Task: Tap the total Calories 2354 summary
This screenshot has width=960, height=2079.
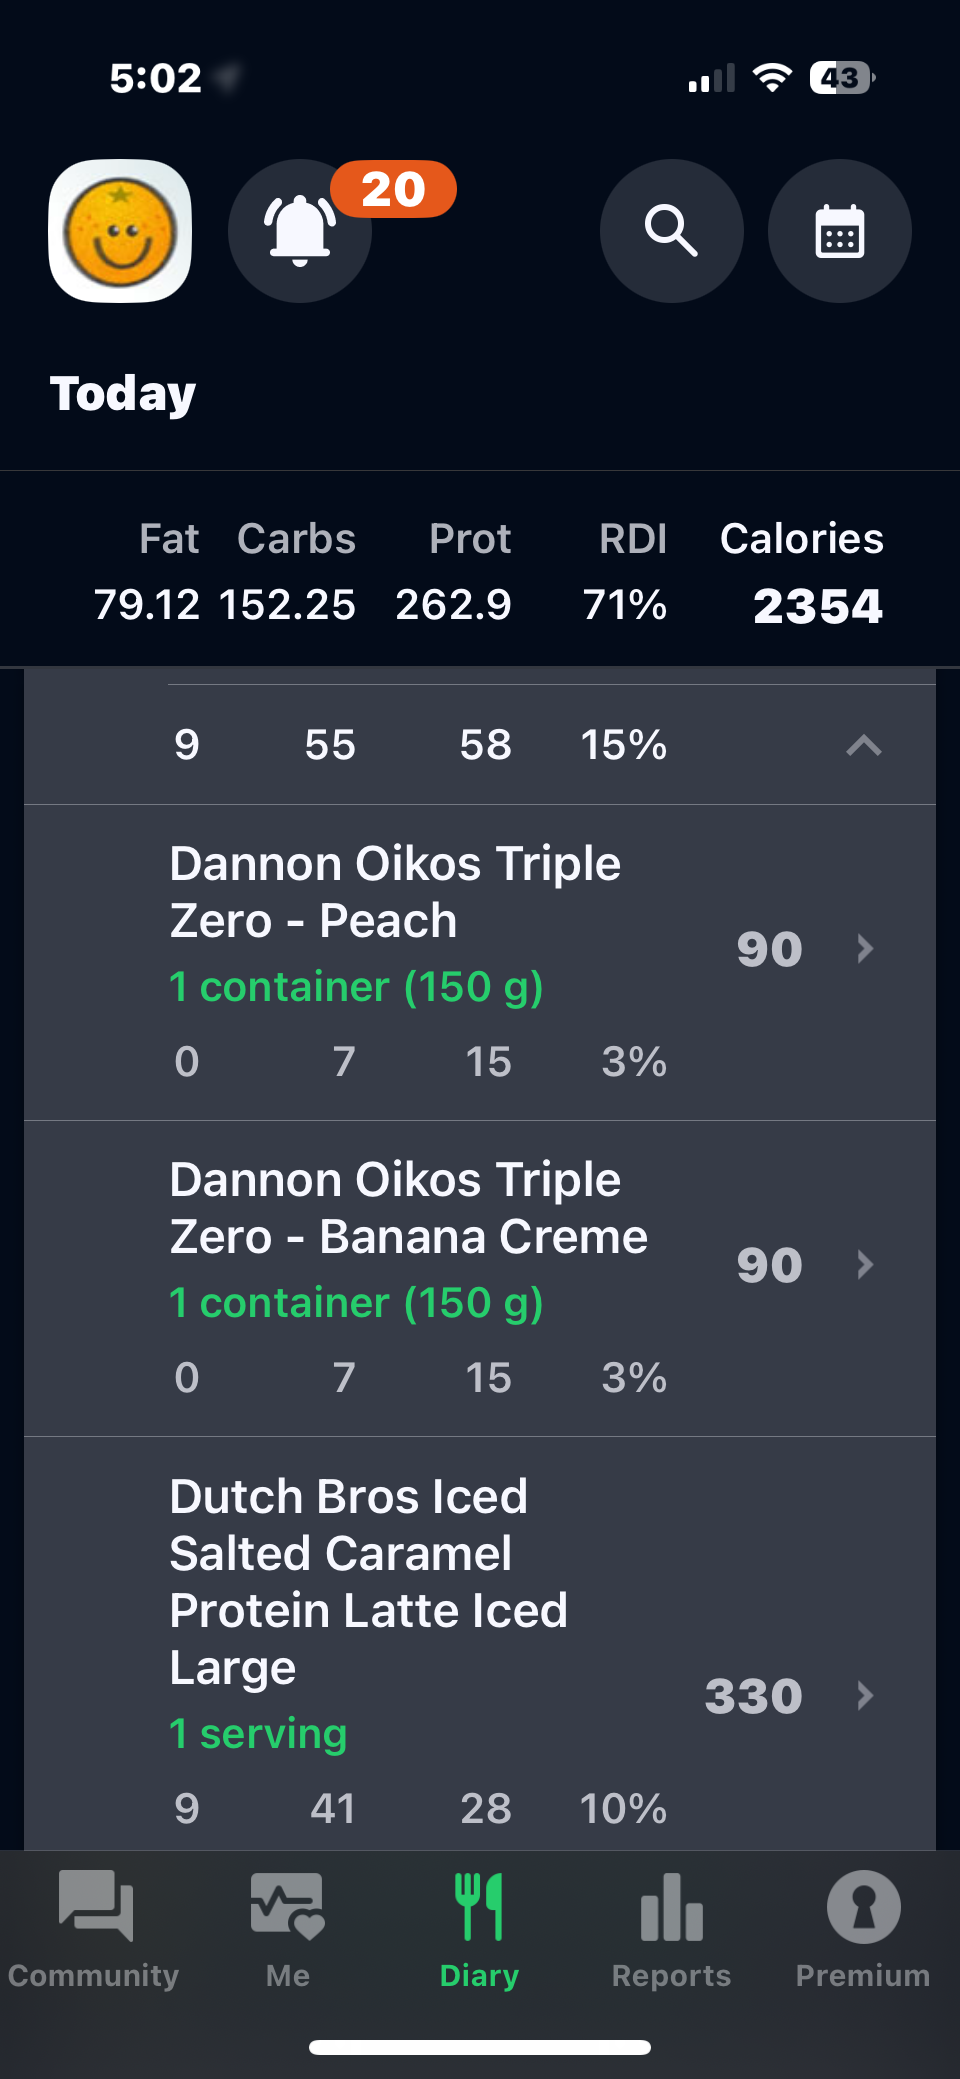Action: 816,606
